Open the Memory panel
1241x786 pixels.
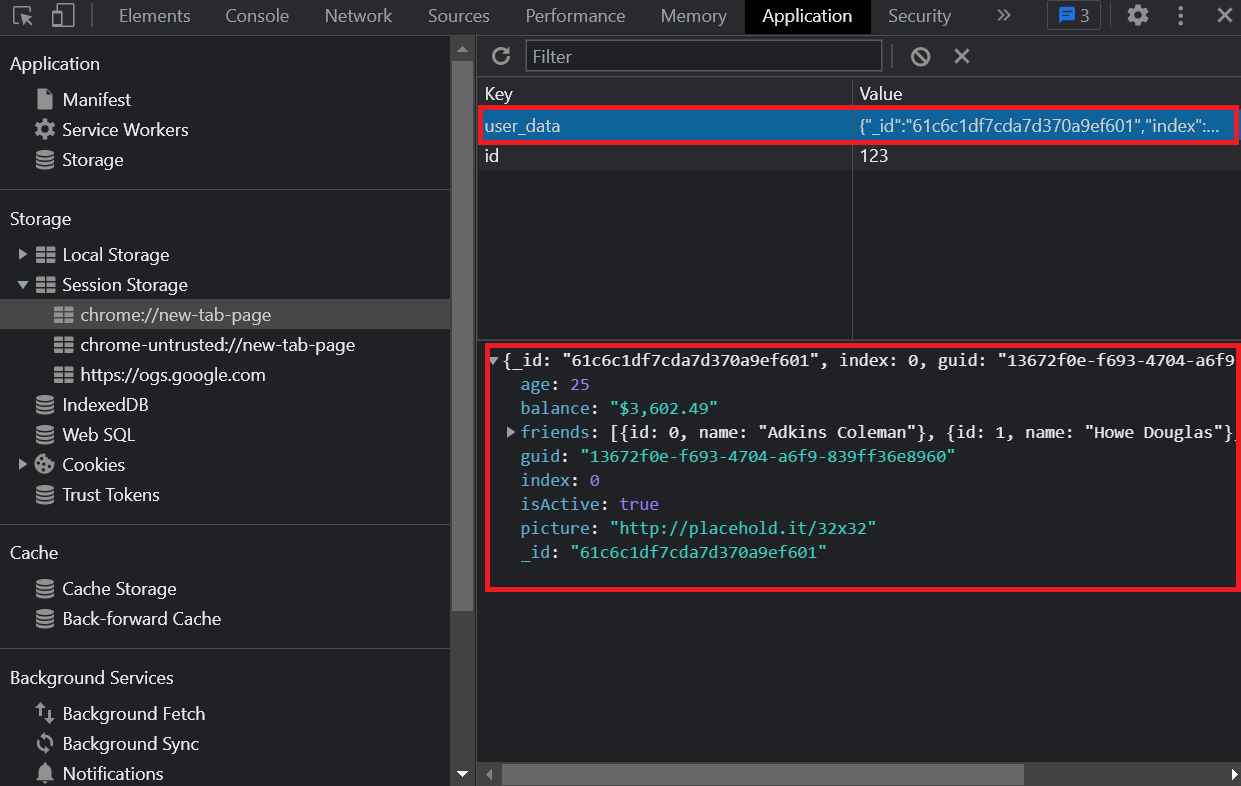(x=693, y=16)
